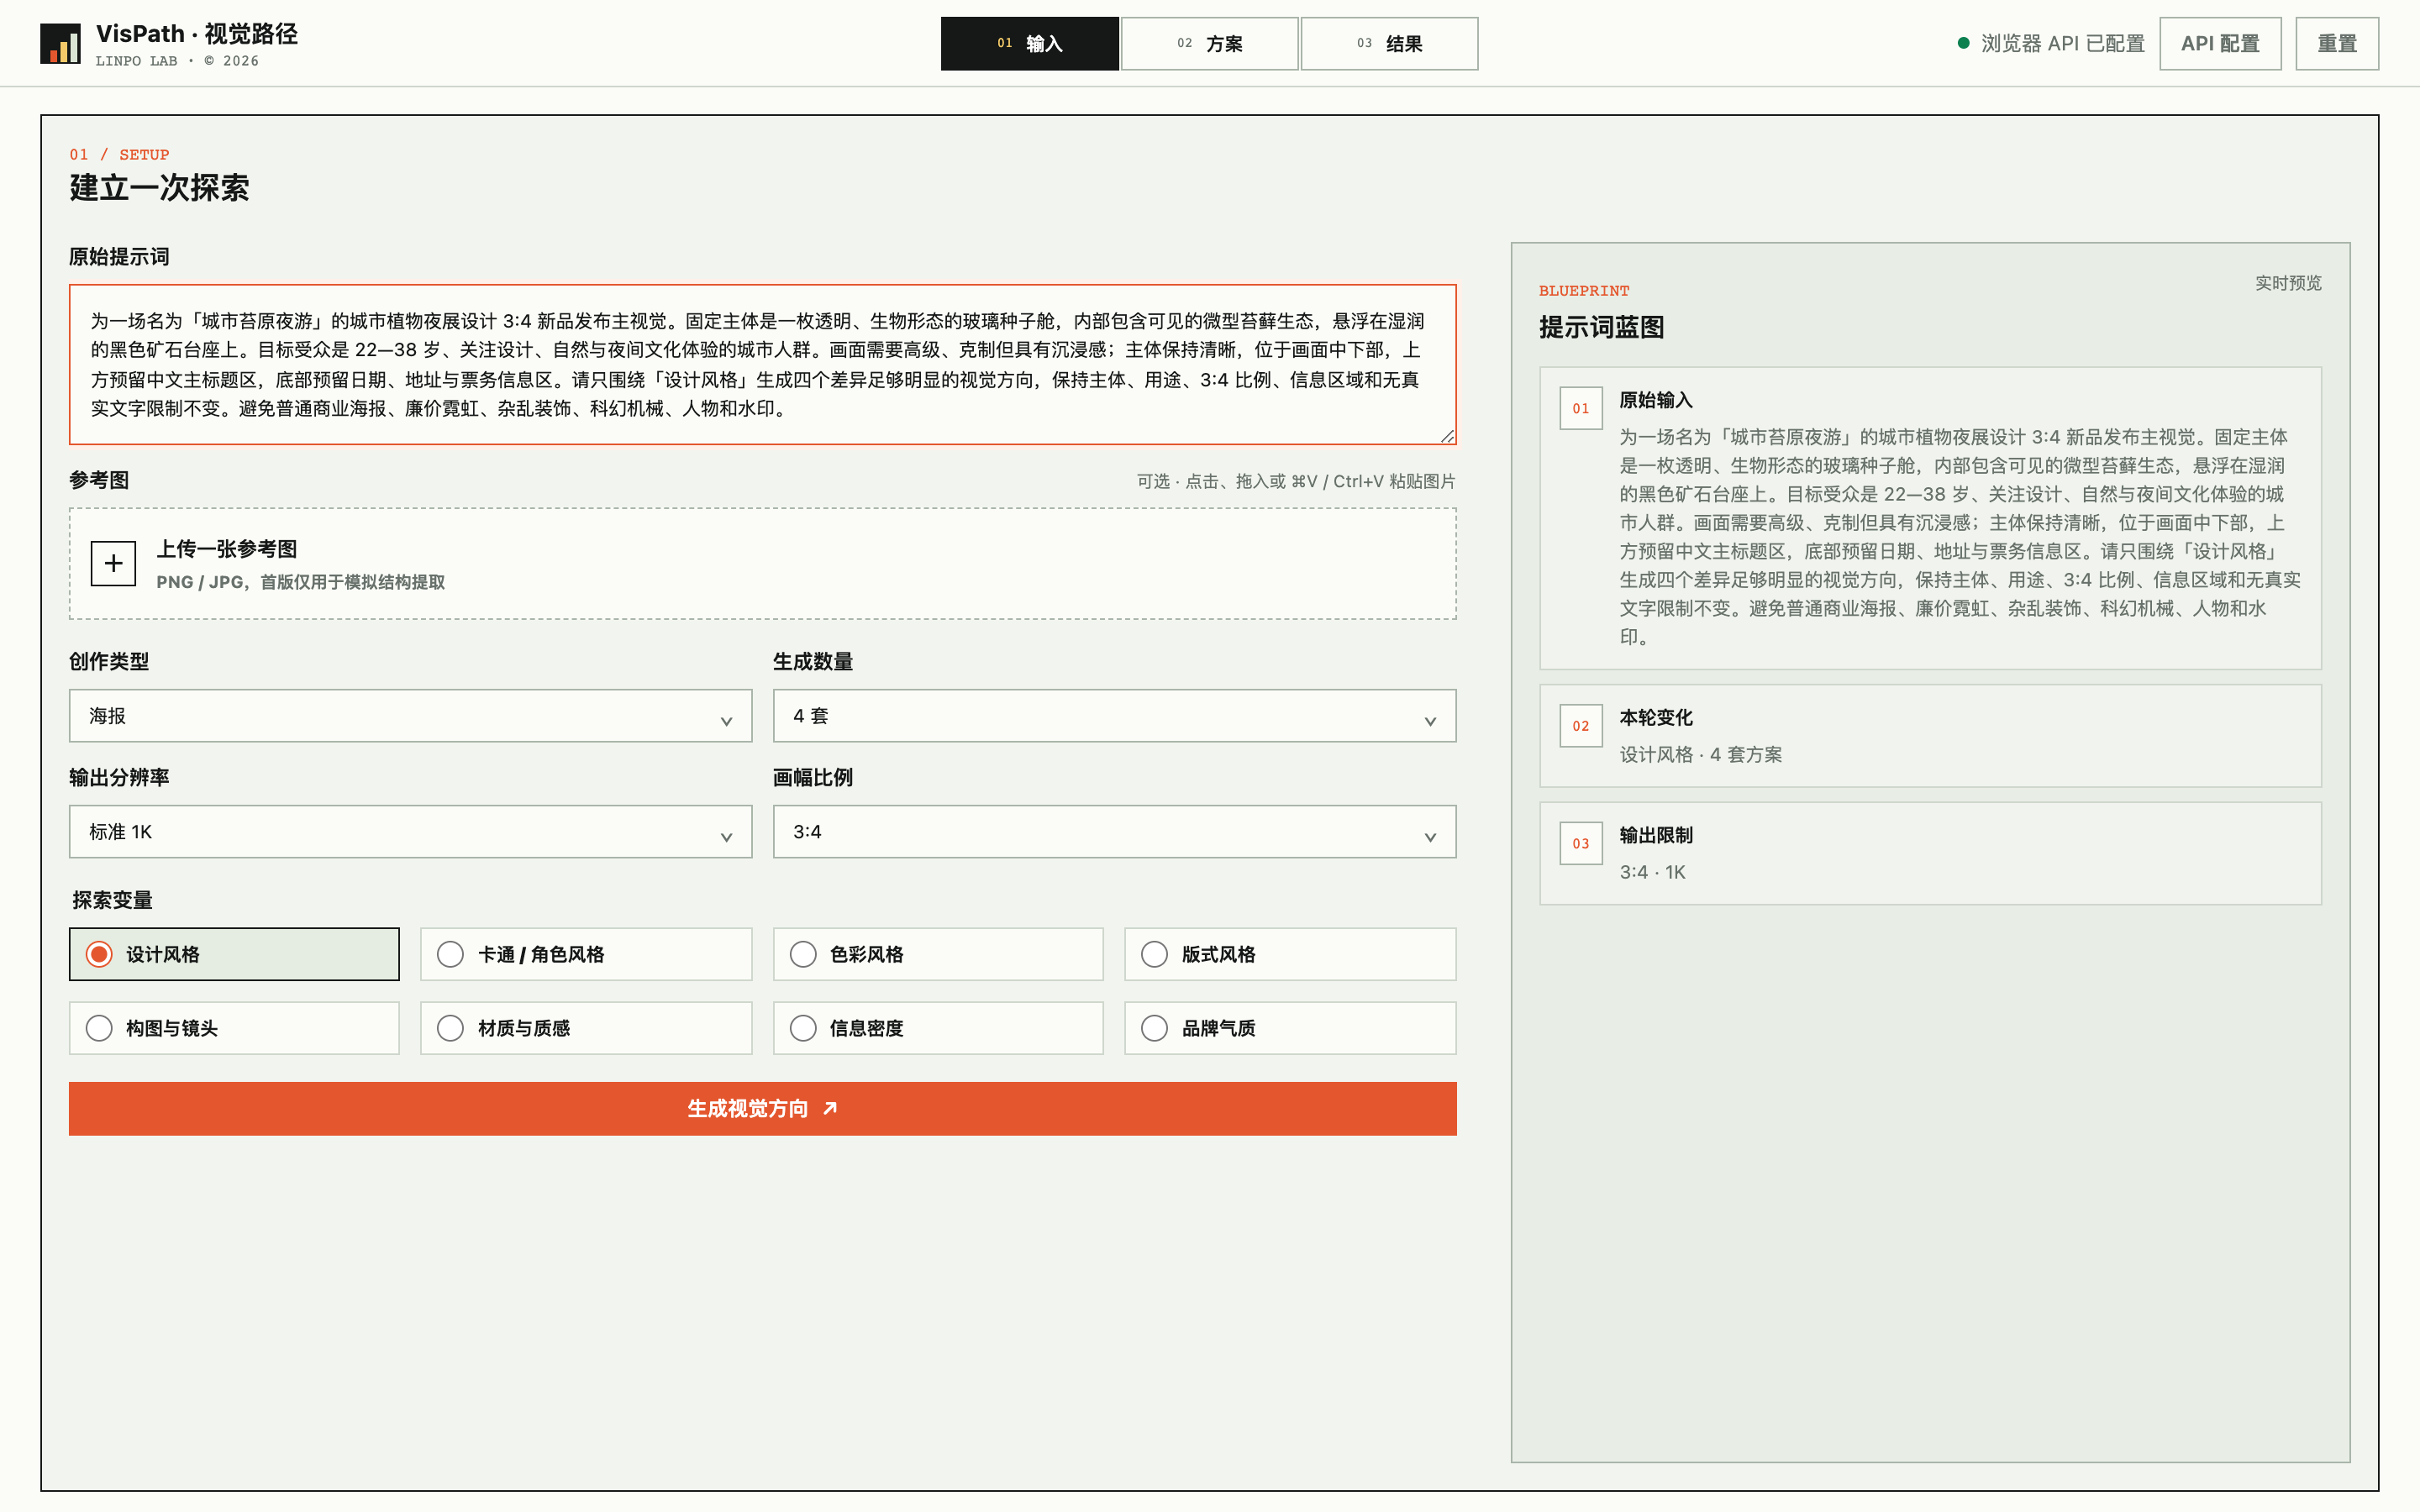Switch to the 01 输入 step tab
Screen dimensions: 2420x1512
coord(1030,44)
